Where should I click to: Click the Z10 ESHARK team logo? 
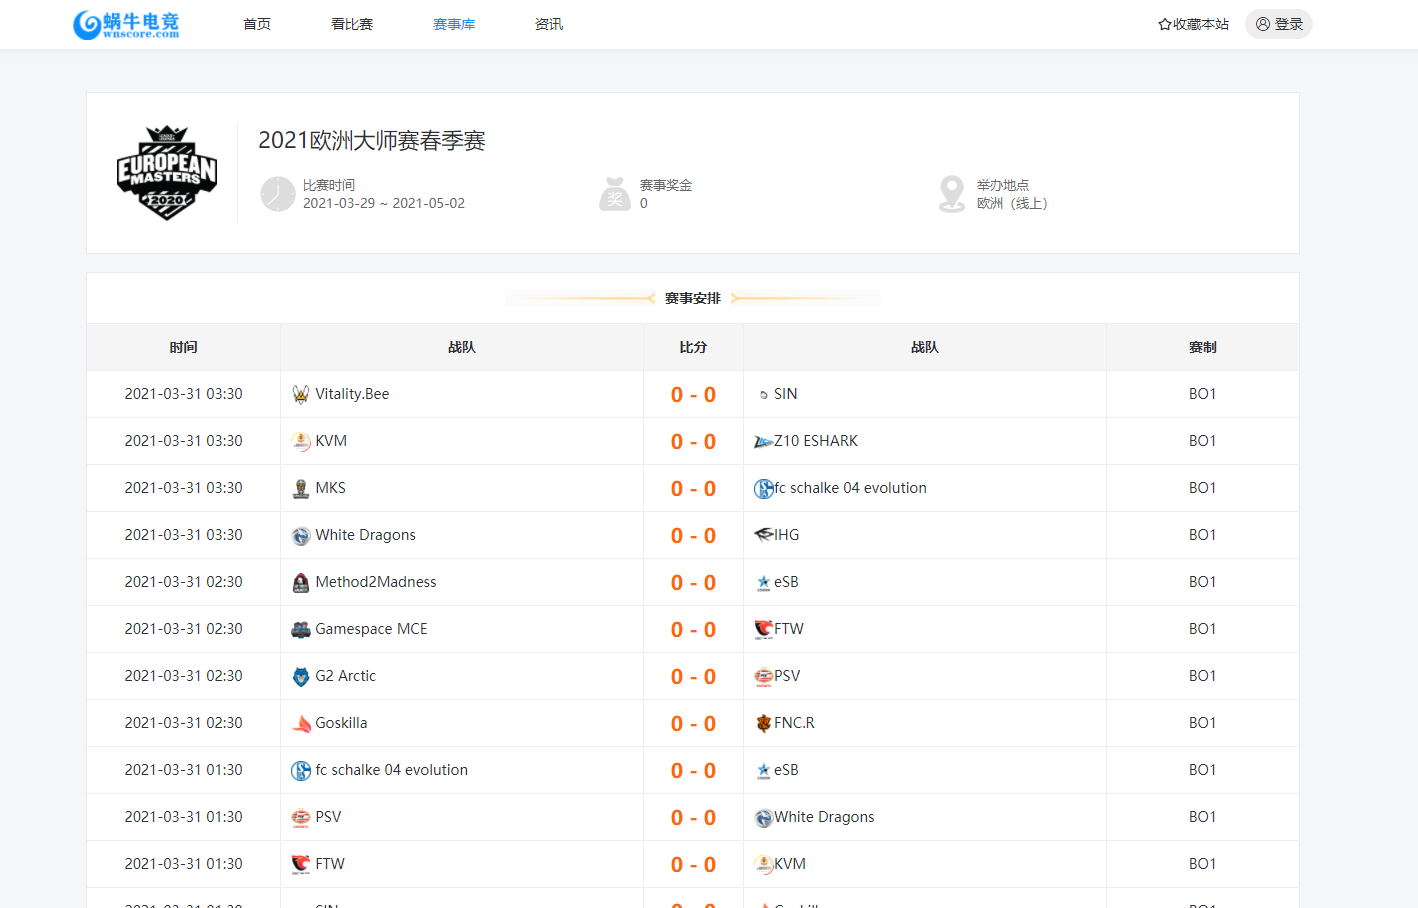764,441
